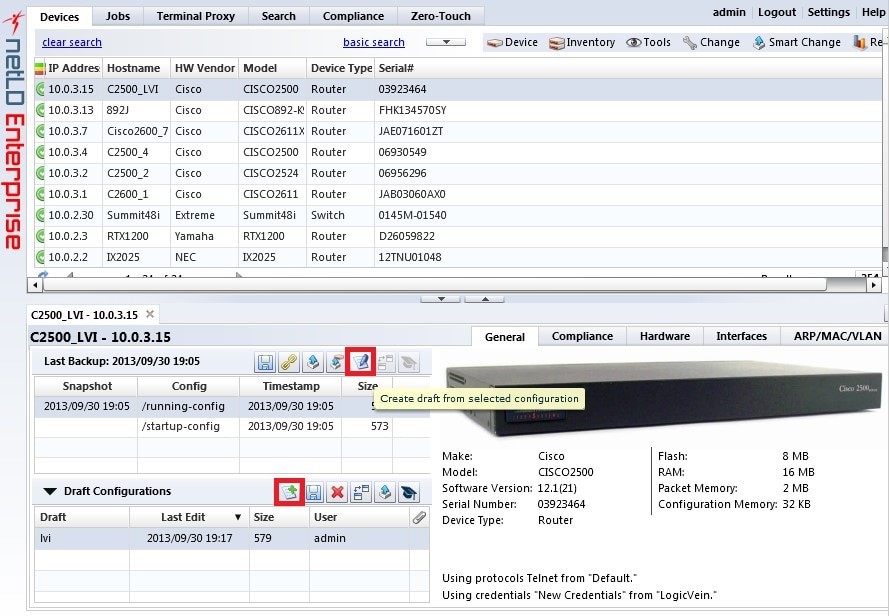This screenshot has height=616, width=889.
Task: Click the horizontal scrollbar's right arrow
Action: (x=874, y=285)
